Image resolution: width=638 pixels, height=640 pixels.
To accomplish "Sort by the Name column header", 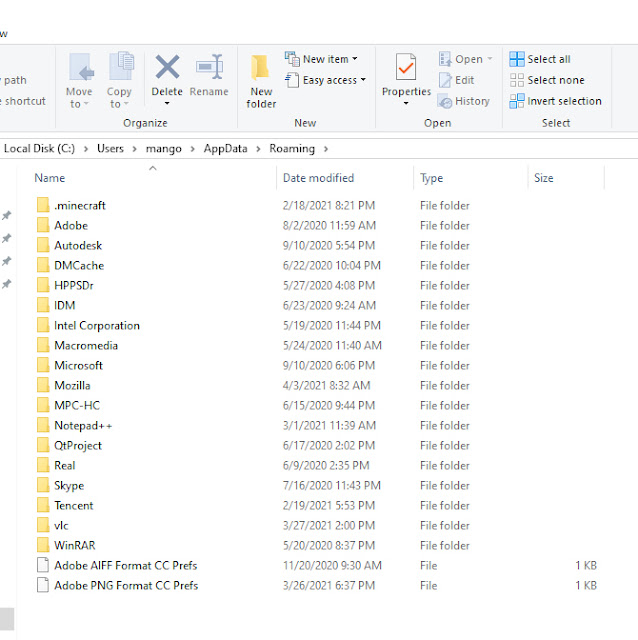I will coord(49,178).
